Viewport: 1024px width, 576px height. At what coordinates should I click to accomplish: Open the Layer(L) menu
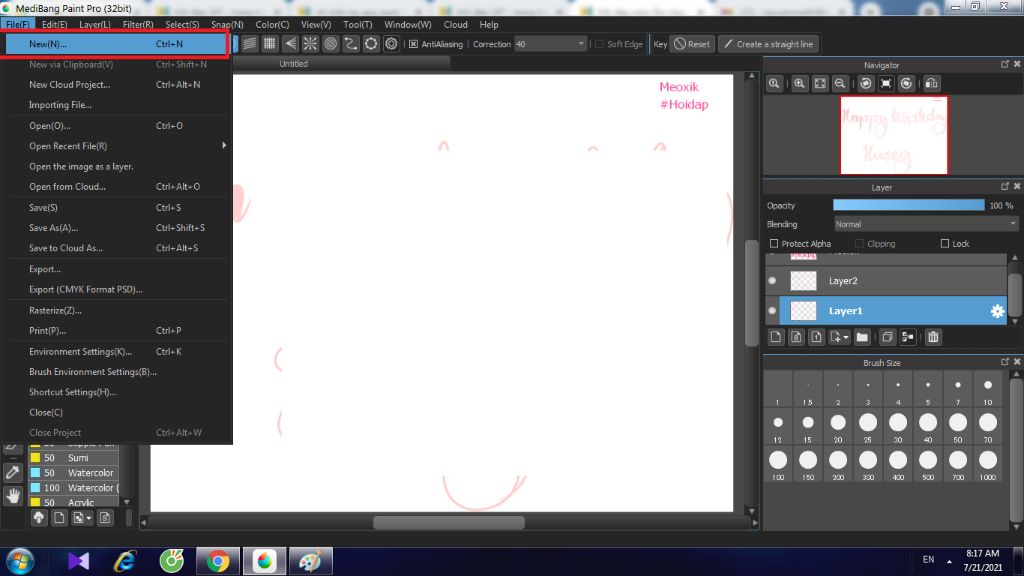pos(95,24)
